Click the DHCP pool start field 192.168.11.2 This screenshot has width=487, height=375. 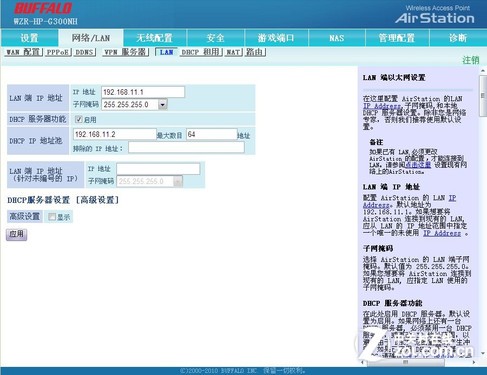115,134
